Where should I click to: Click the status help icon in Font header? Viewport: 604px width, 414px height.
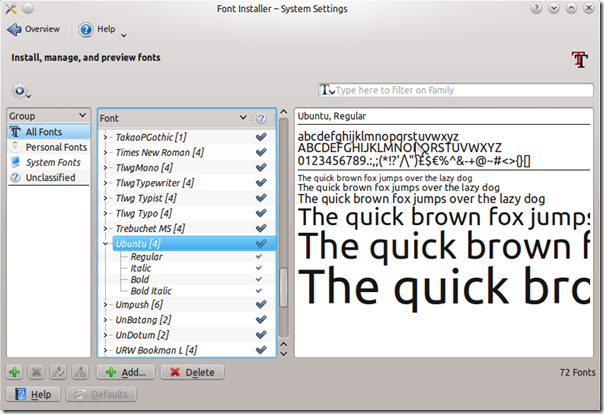(261, 117)
